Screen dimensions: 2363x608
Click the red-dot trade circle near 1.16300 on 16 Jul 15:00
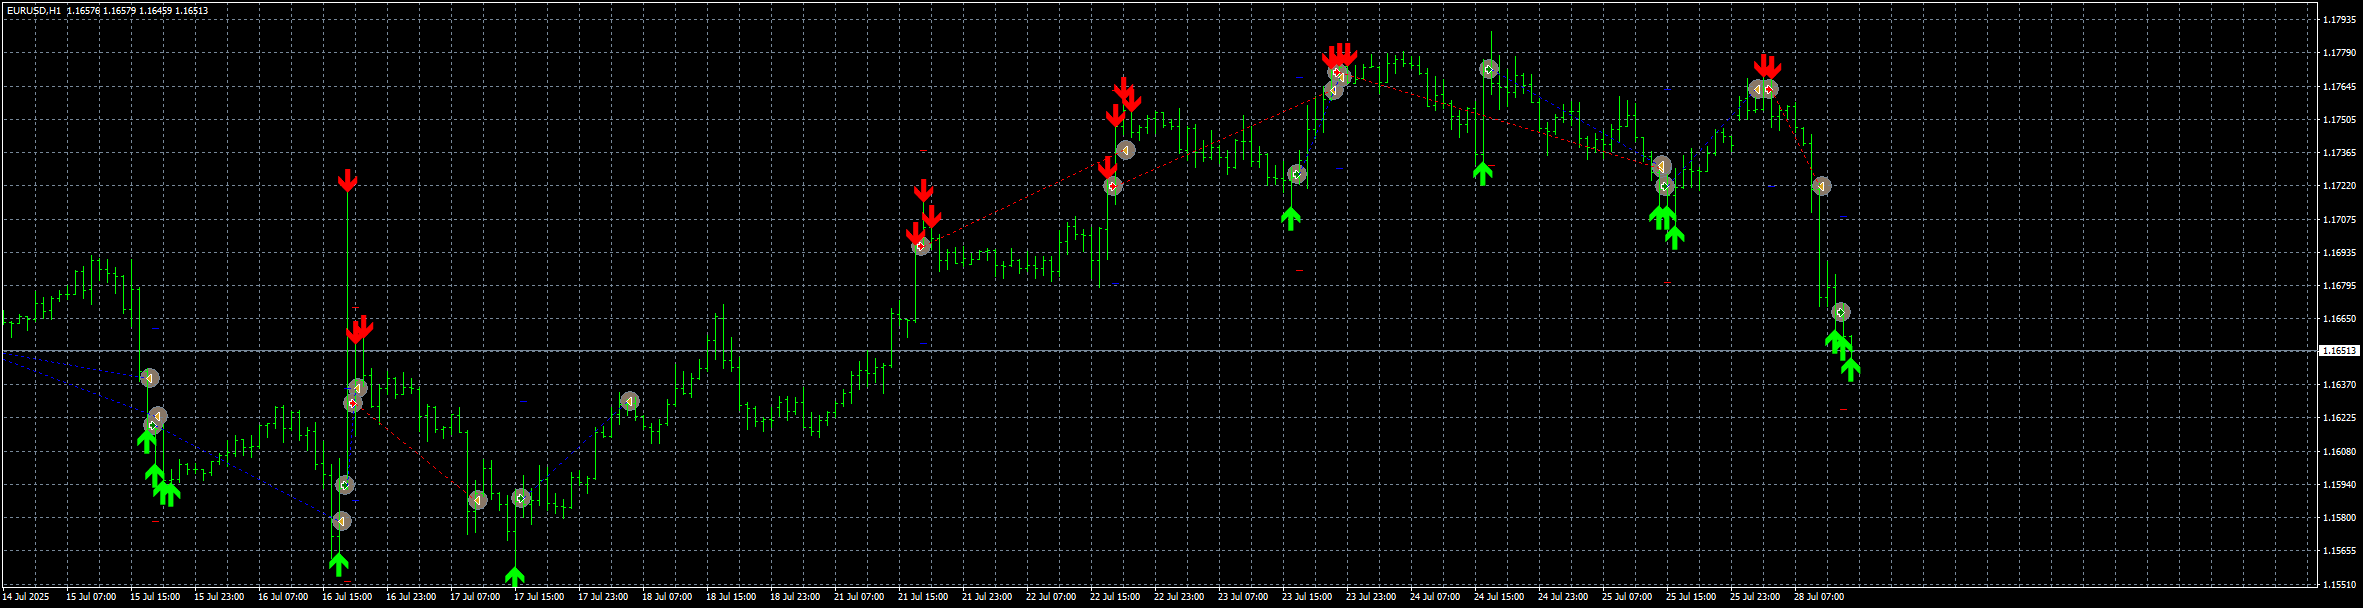(353, 403)
